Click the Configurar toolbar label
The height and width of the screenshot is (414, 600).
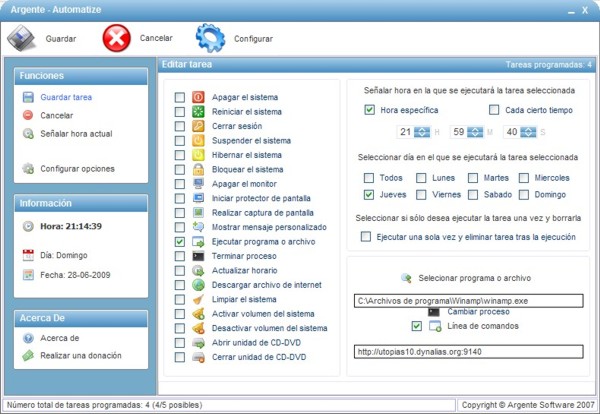pos(253,39)
